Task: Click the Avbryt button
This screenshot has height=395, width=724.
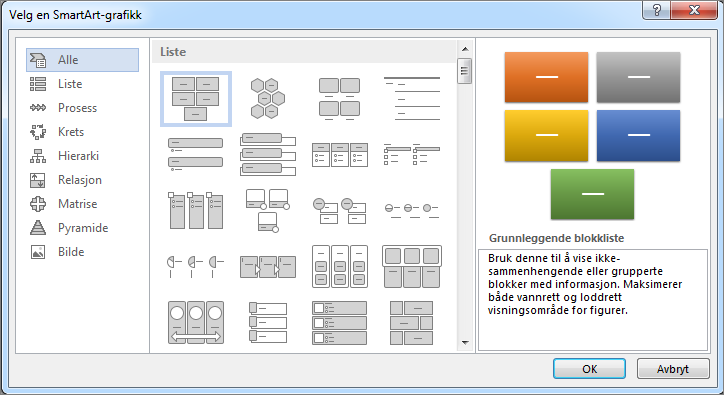Action: 673,369
